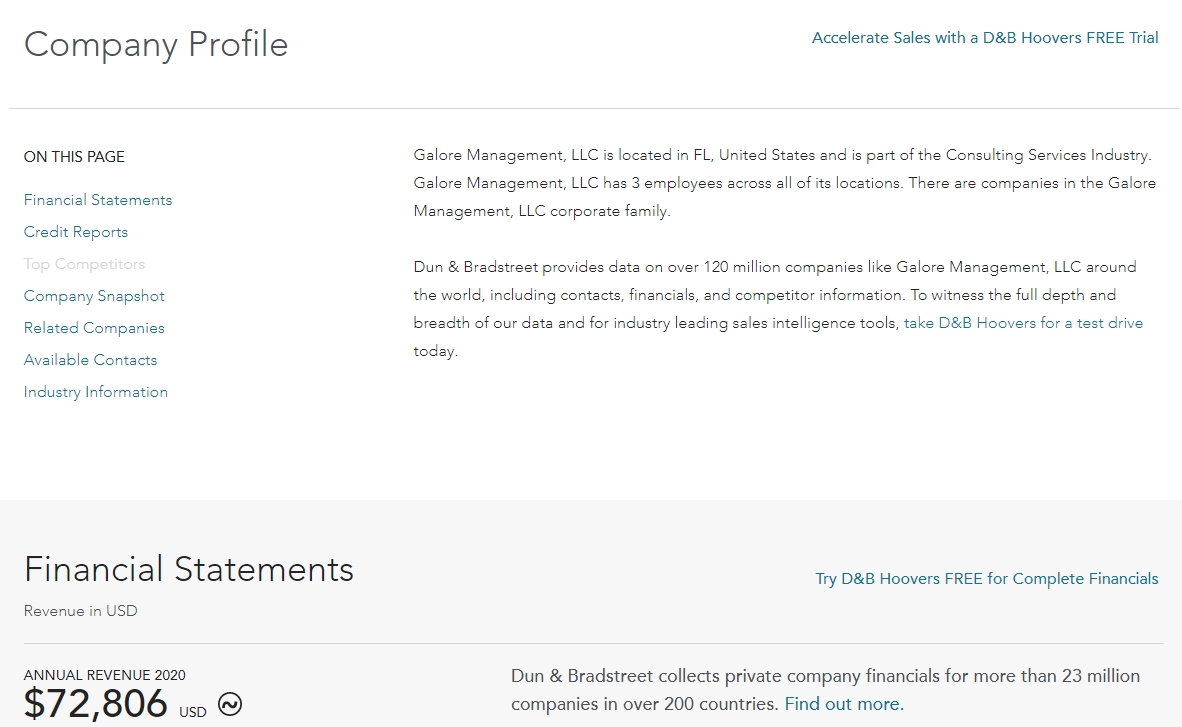Click the ANNUAL REVENUE 2020 label
The height and width of the screenshot is (727, 1182).
point(104,675)
